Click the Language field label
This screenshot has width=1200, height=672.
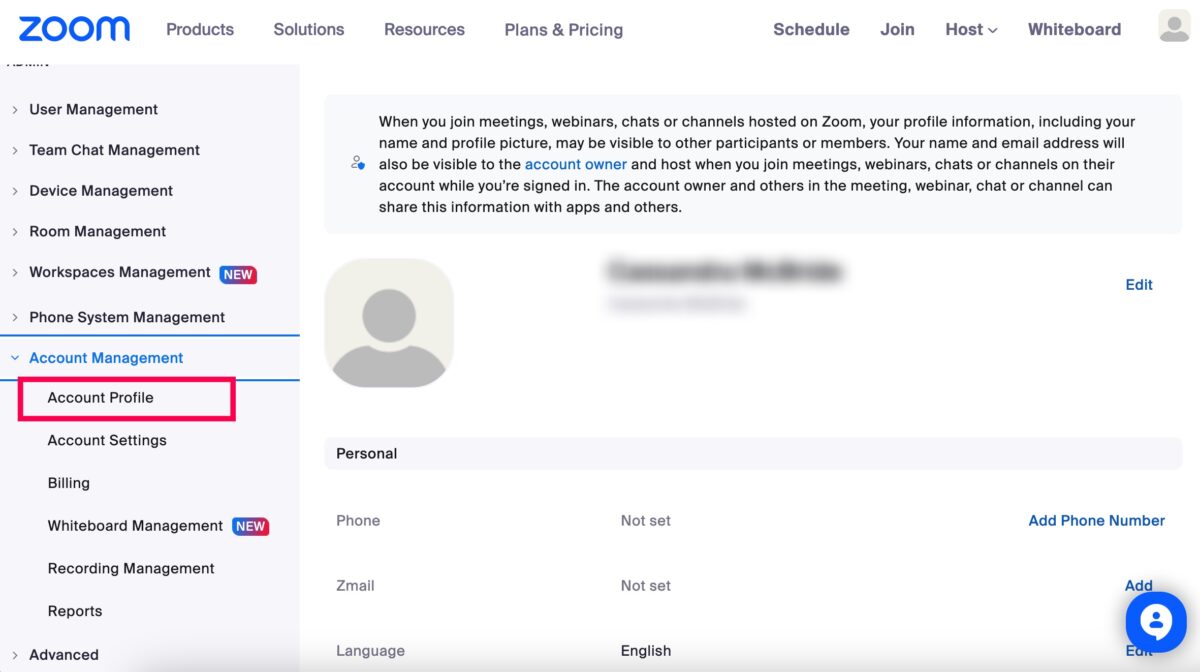click(x=370, y=651)
